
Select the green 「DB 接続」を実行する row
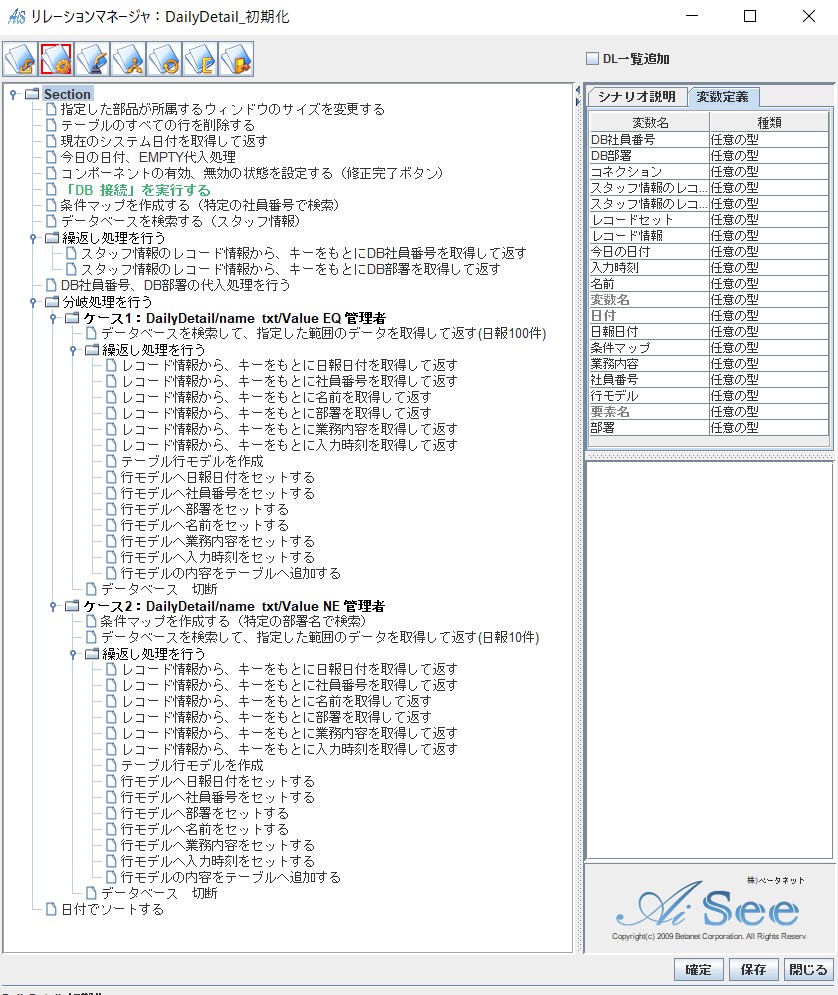click(x=136, y=189)
